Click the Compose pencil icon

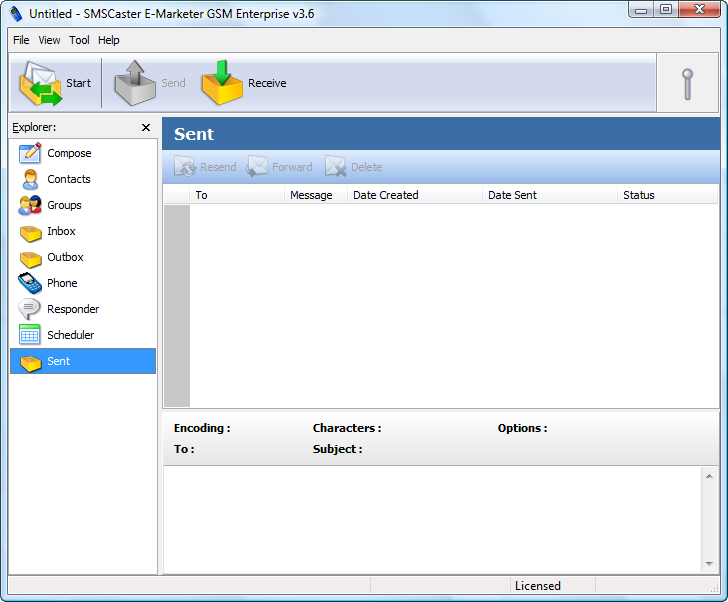tap(30, 153)
